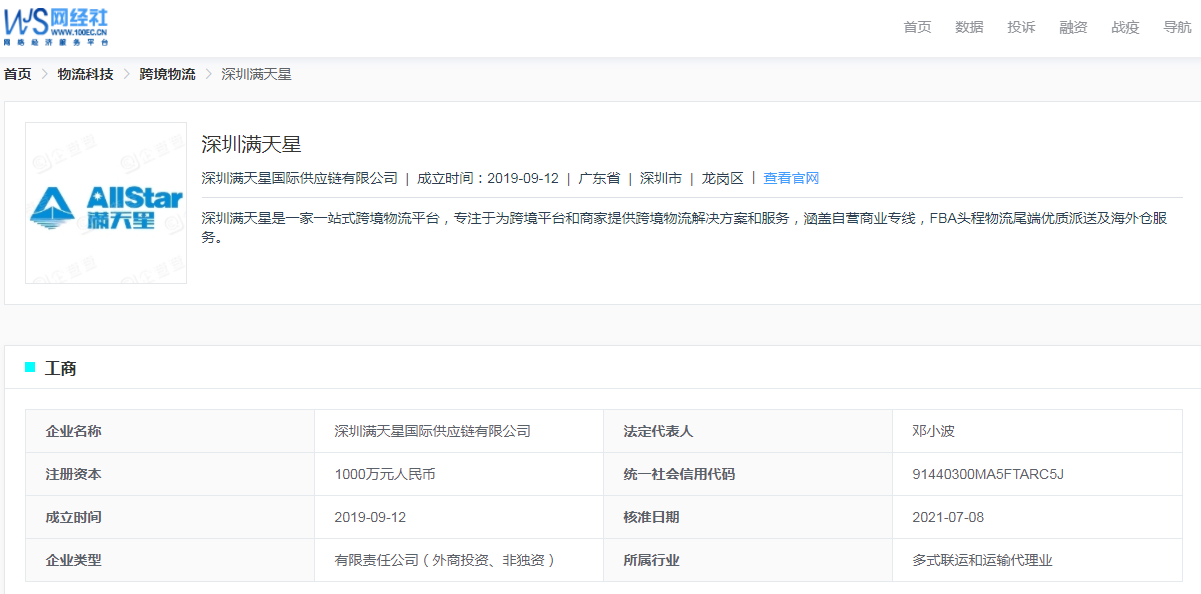Select 广东省 in the company summary
Viewport: 1201px width, 594px height.
pos(599,178)
